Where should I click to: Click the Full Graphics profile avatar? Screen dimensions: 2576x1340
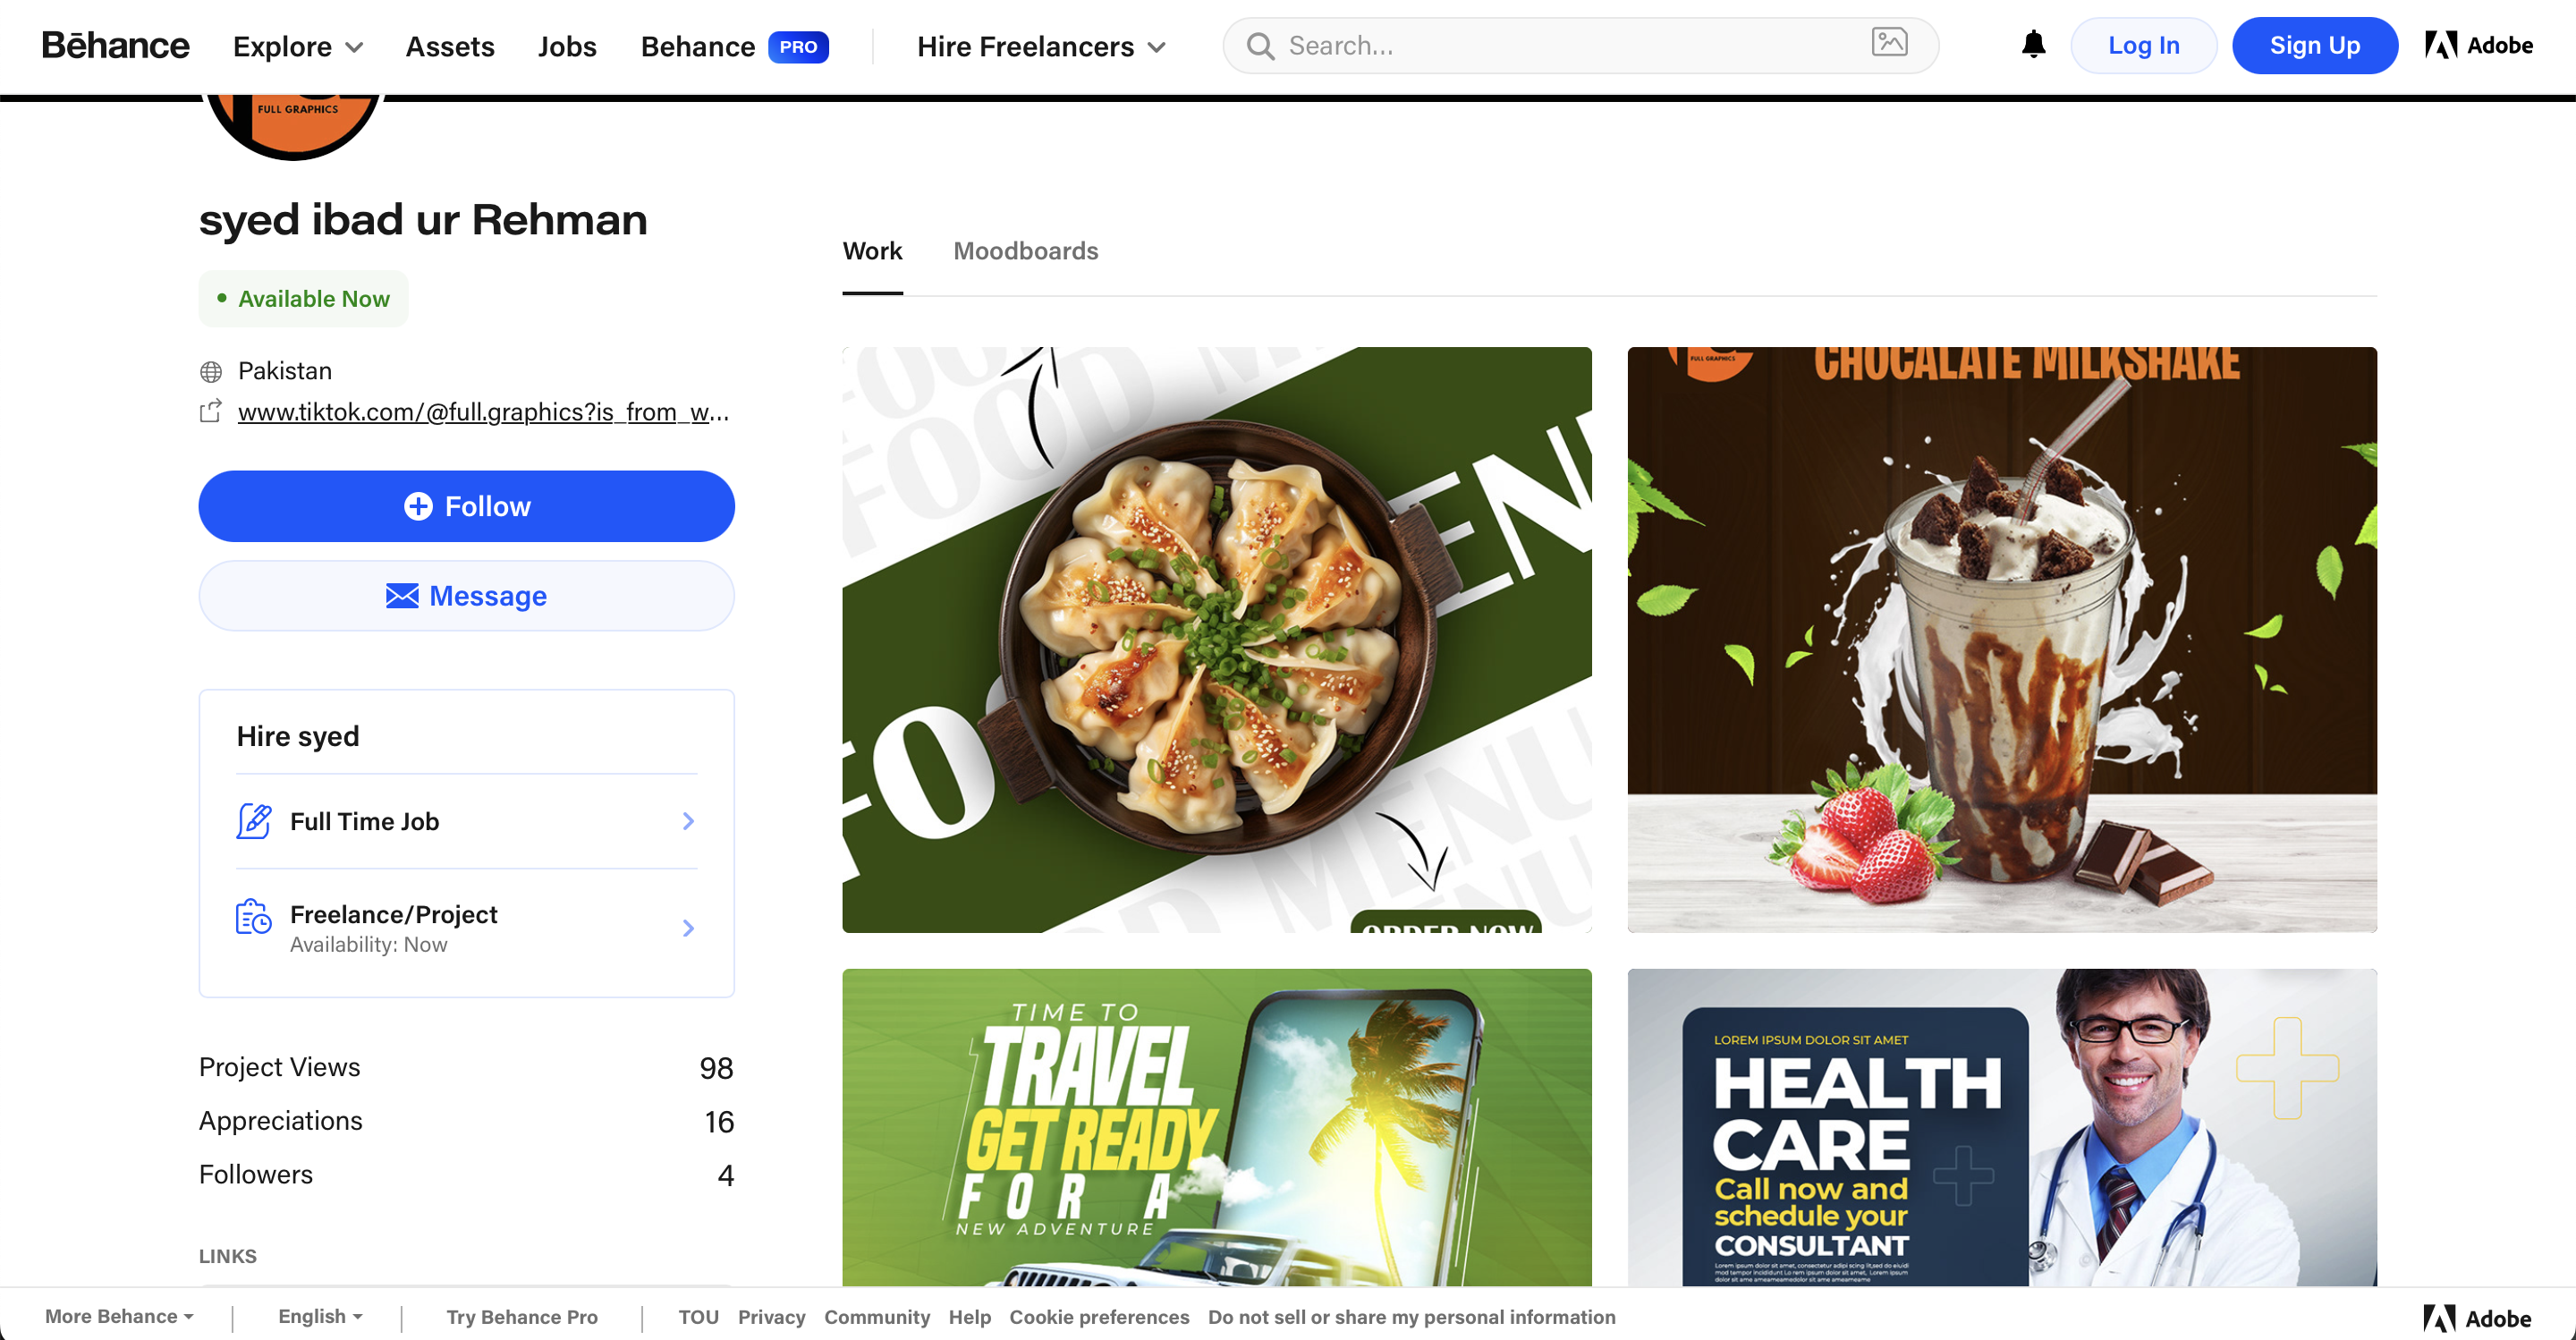pyautogui.click(x=293, y=125)
